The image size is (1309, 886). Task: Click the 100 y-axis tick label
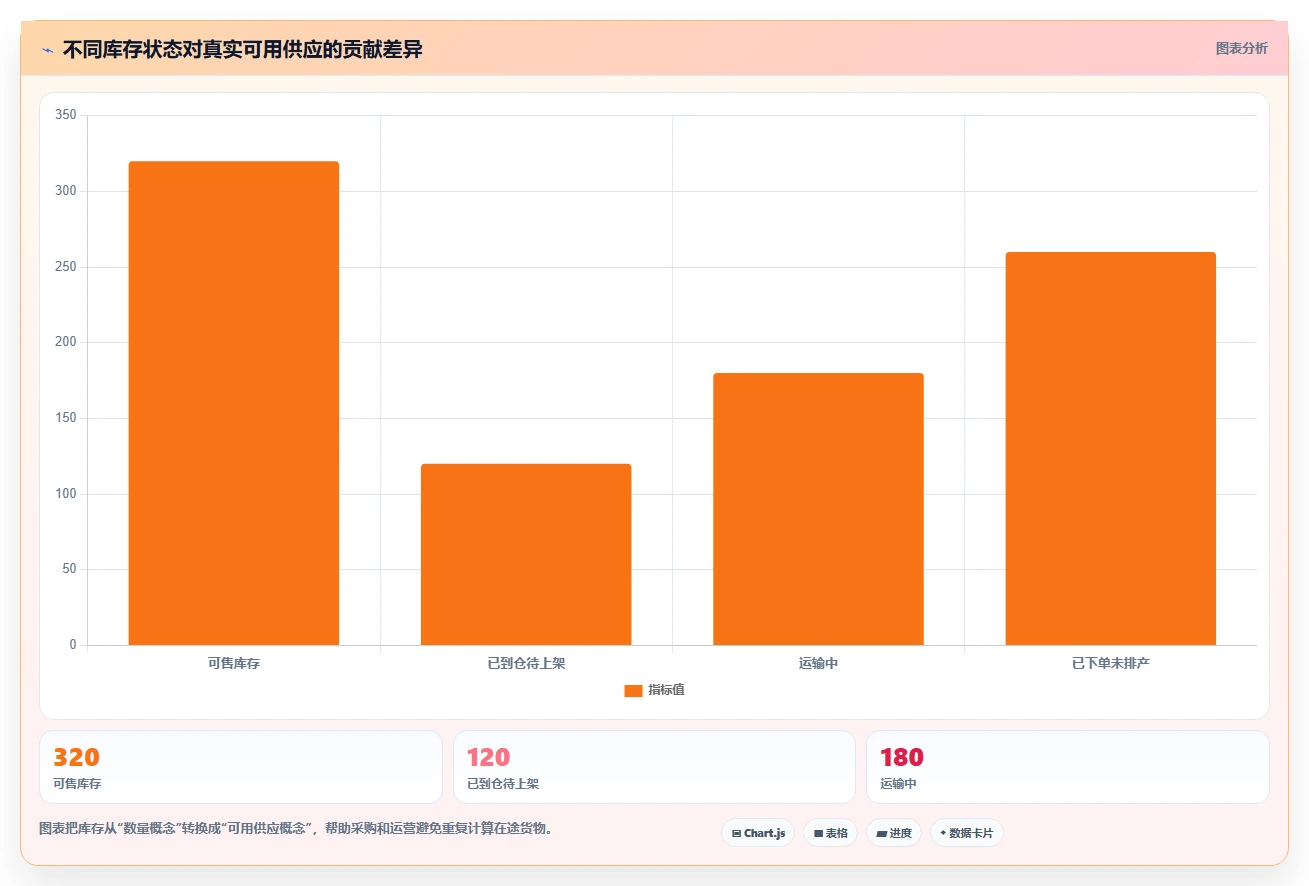click(x=66, y=494)
